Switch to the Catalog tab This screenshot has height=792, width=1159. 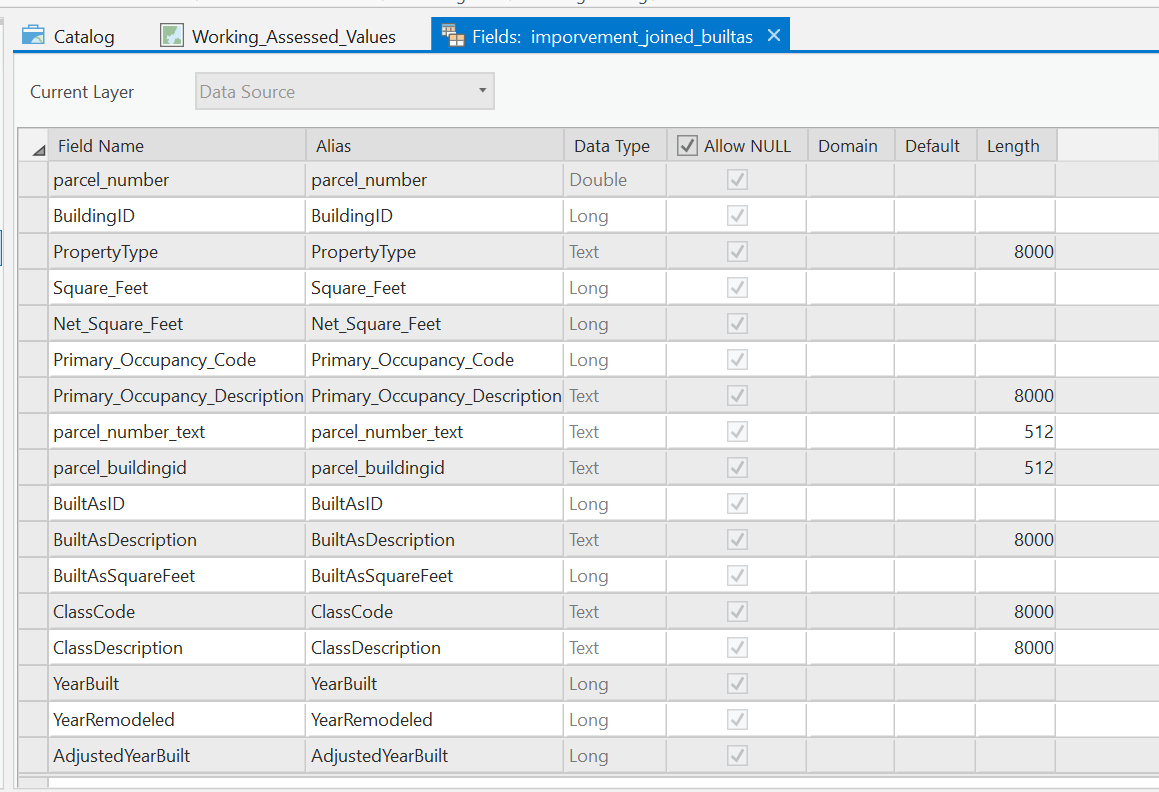click(84, 37)
